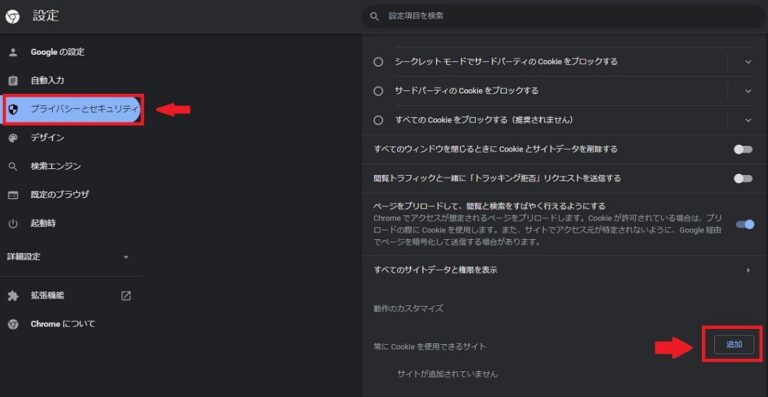Image resolution: width=768 pixels, height=397 pixels.
Task: Click the power icon for 起動時
Action: pos(13,224)
